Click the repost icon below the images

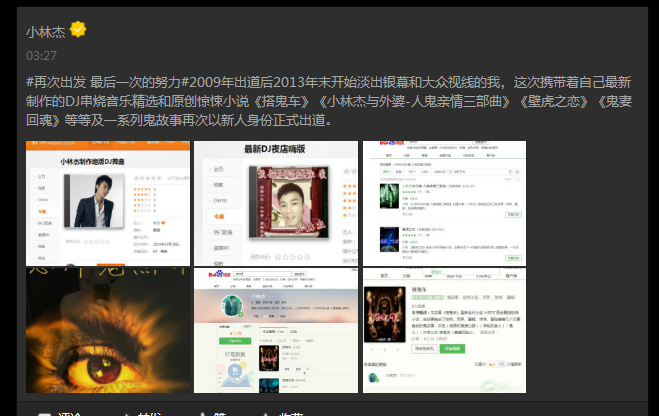[x=127, y=413]
